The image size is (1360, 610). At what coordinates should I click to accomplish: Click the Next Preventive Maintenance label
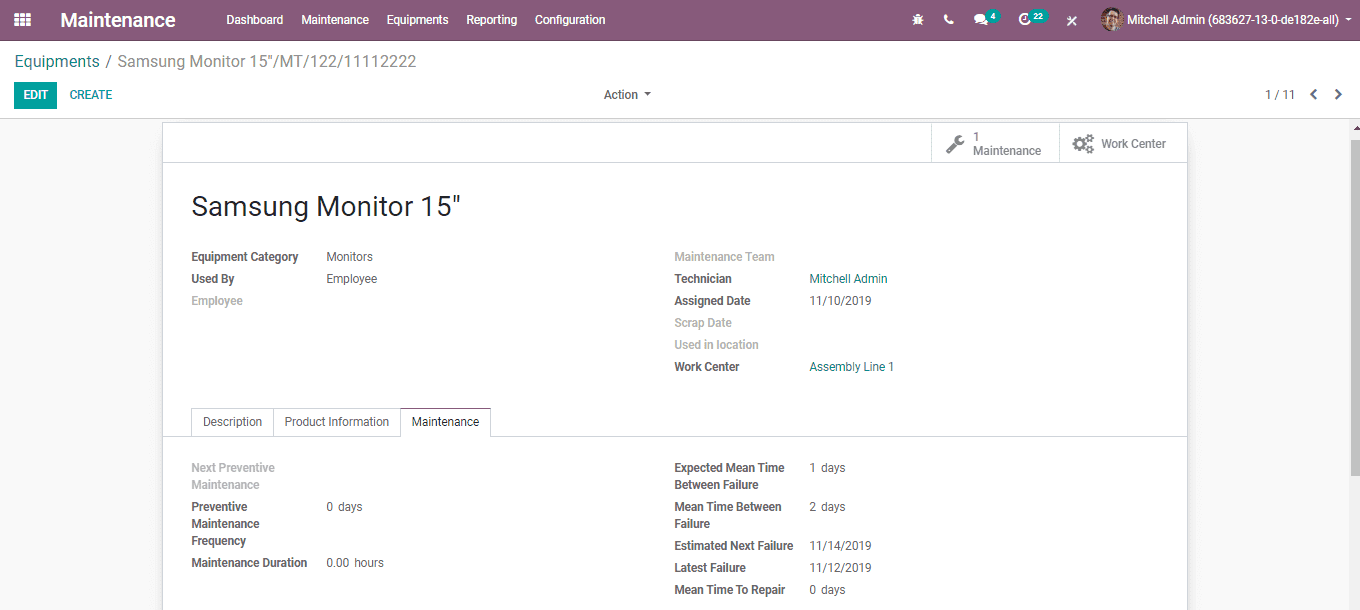[x=233, y=476]
